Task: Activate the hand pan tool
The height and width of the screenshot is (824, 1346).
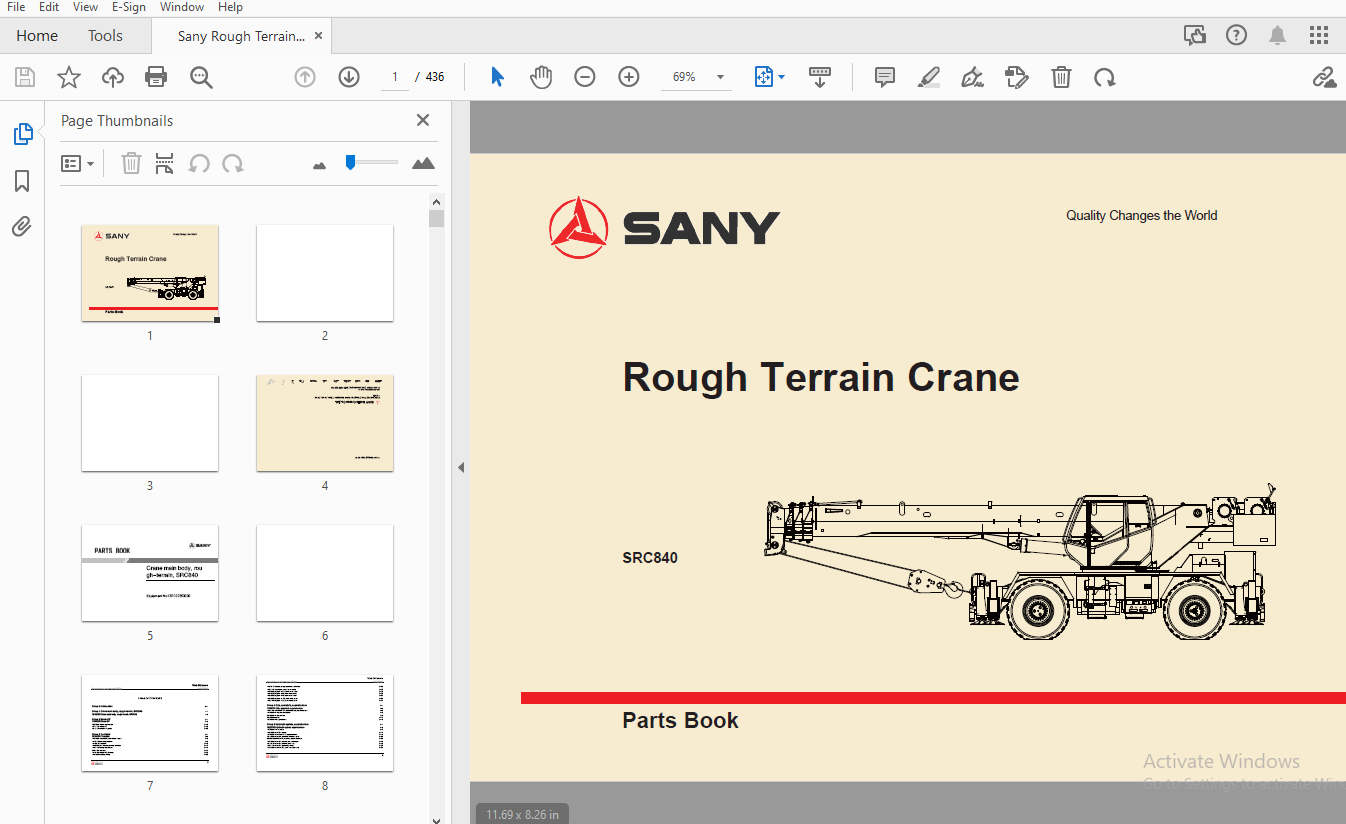Action: (x=541, y=77)
